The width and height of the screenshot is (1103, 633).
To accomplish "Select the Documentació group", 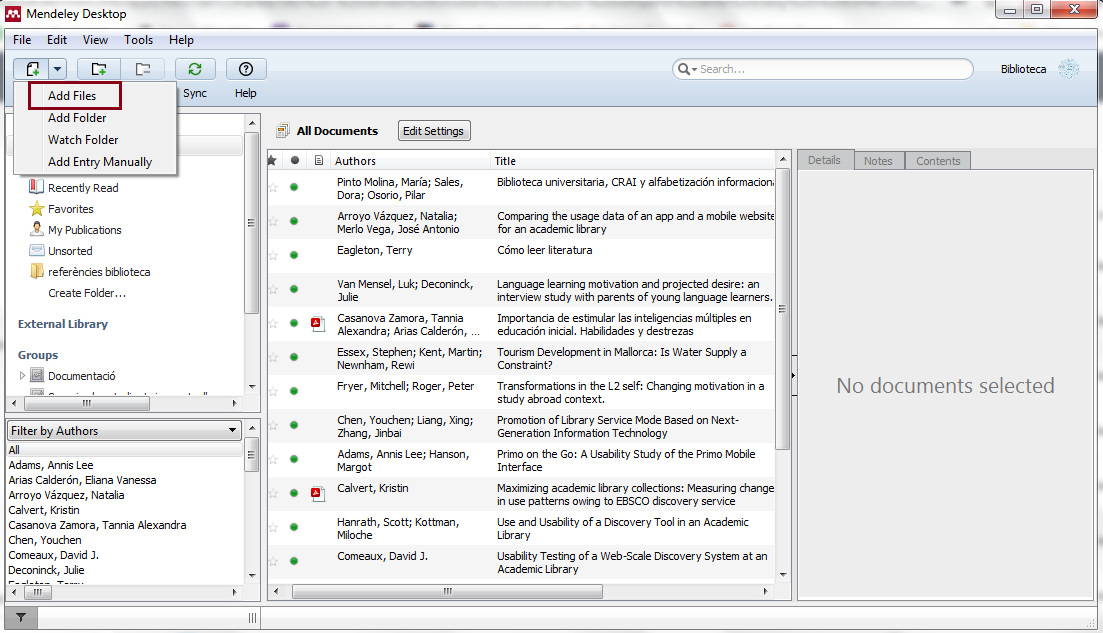I will [x=82, y=376].
